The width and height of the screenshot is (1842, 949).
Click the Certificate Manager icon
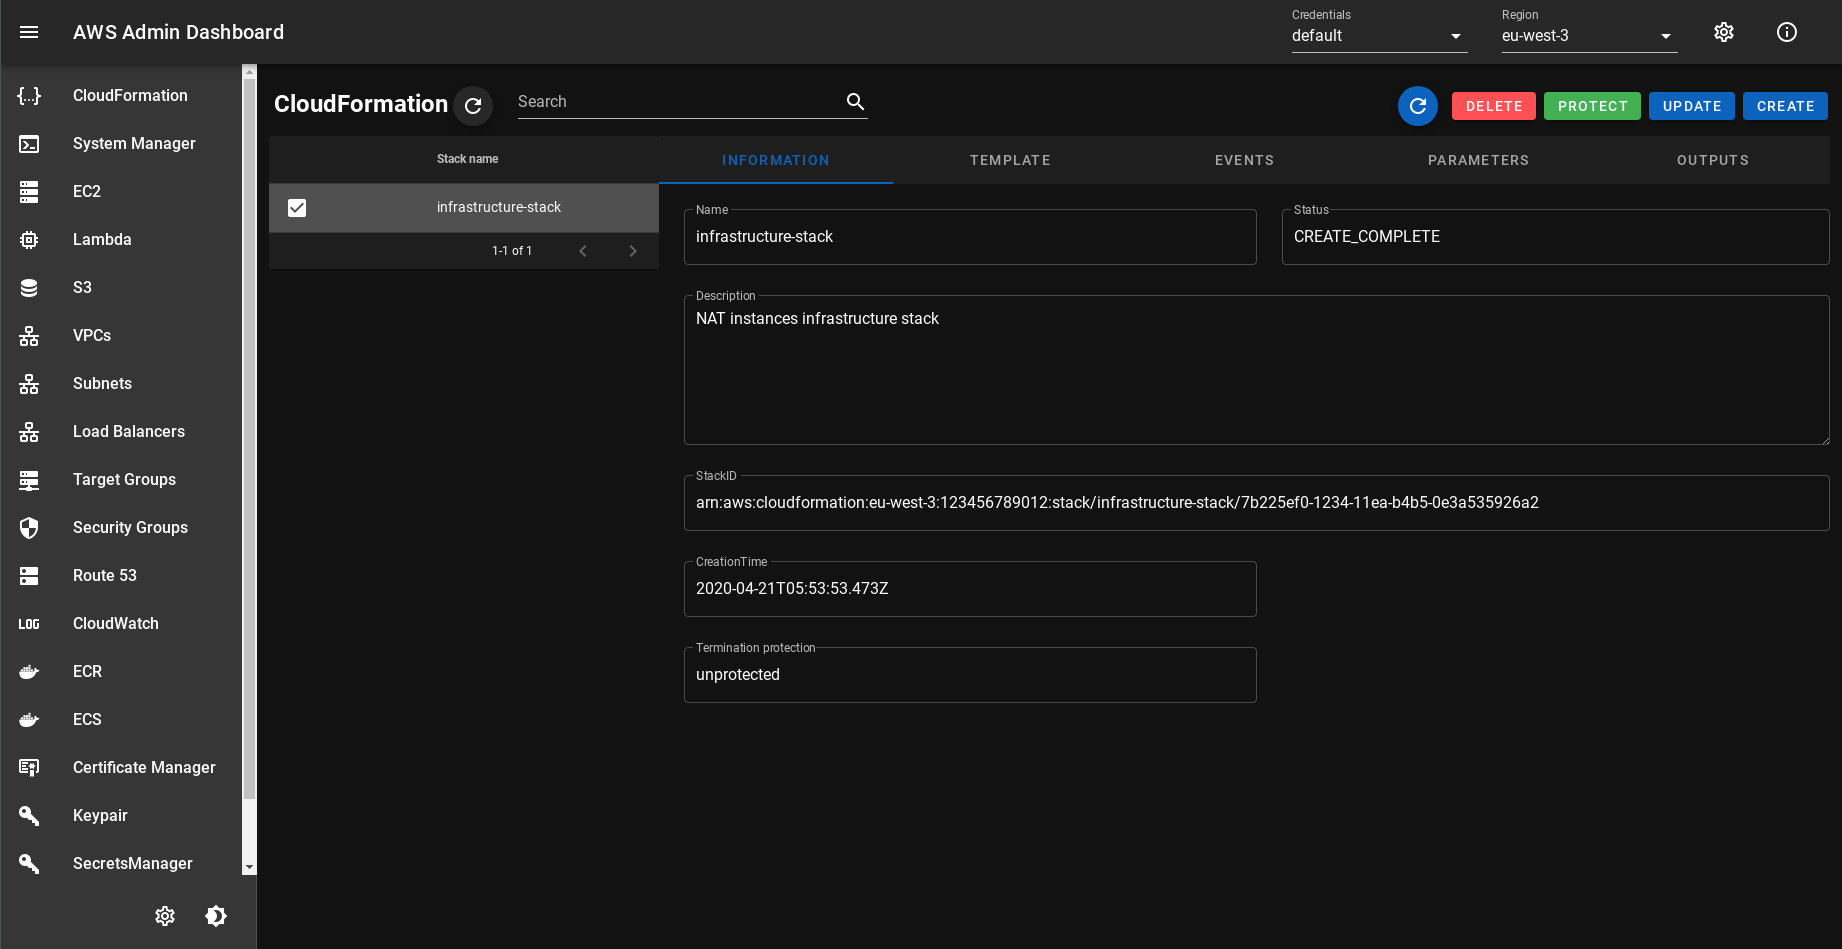point(29,768)
